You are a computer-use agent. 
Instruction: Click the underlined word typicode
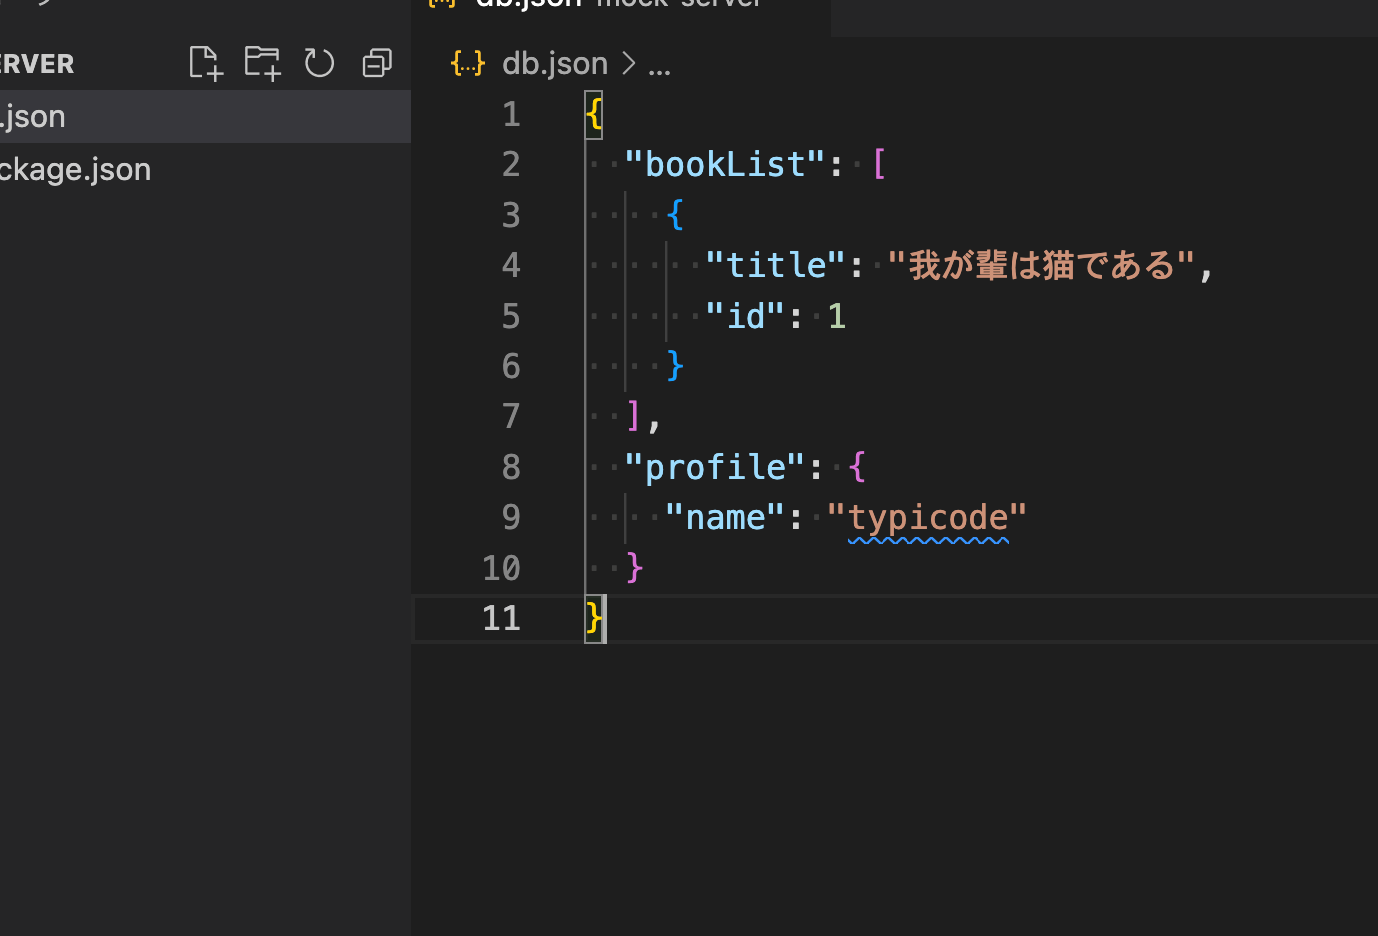click(x=928, y=517)
